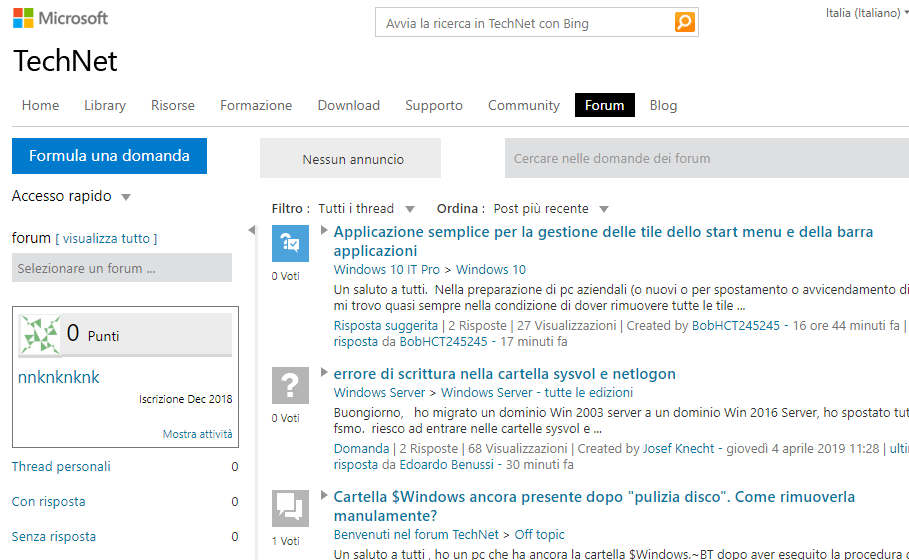This screenshot has height=560, width=909.
Task: Open the Senza risposta link
Action: pos(54,536)
